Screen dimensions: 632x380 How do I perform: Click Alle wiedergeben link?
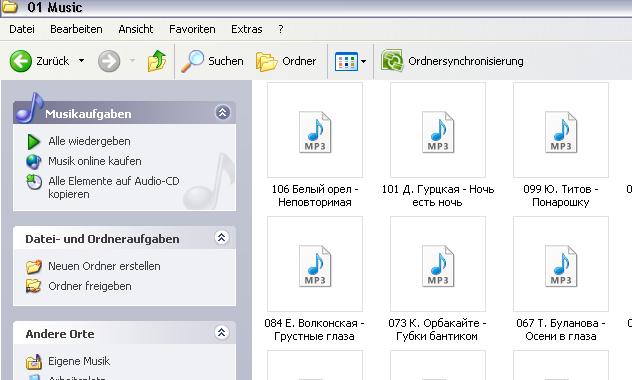coord(89,141)
